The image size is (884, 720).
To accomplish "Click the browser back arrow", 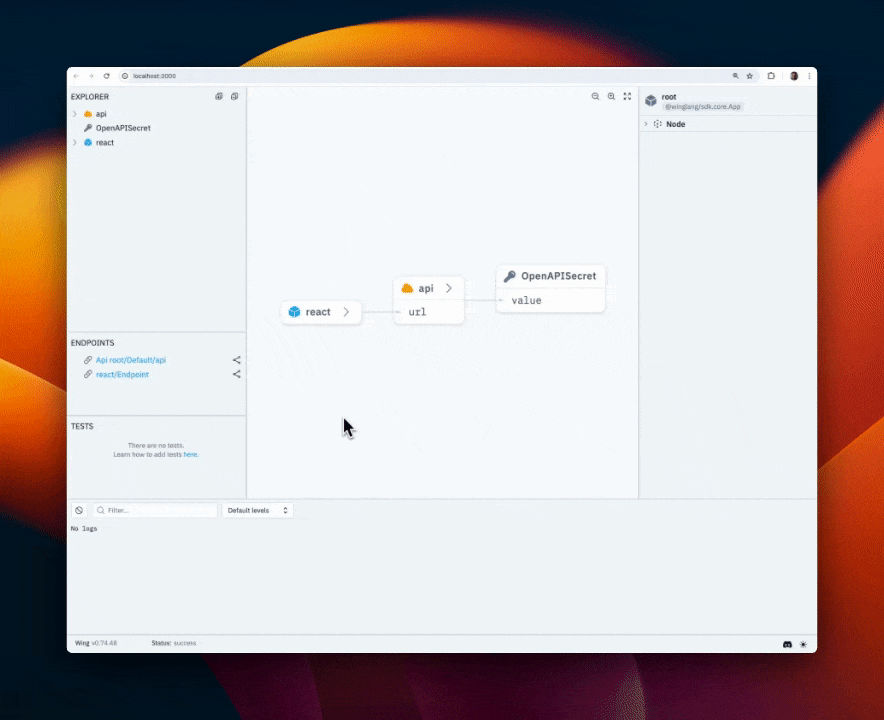I will click(76, 76).
